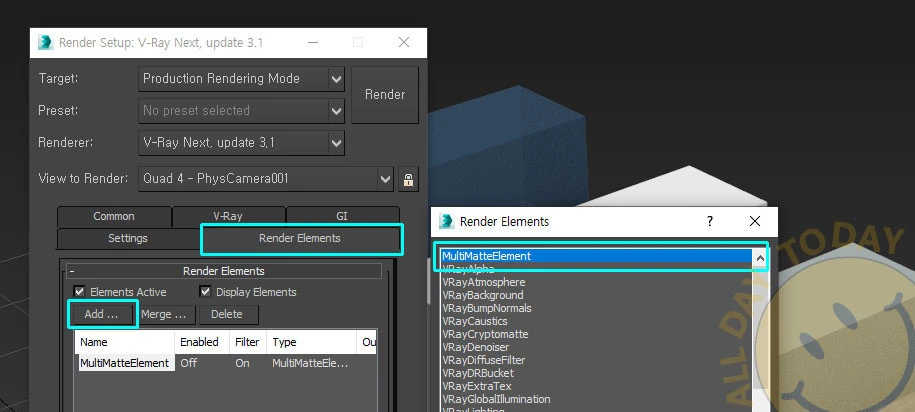Select the MultiMatteElement row in elements table

[226, 363]
